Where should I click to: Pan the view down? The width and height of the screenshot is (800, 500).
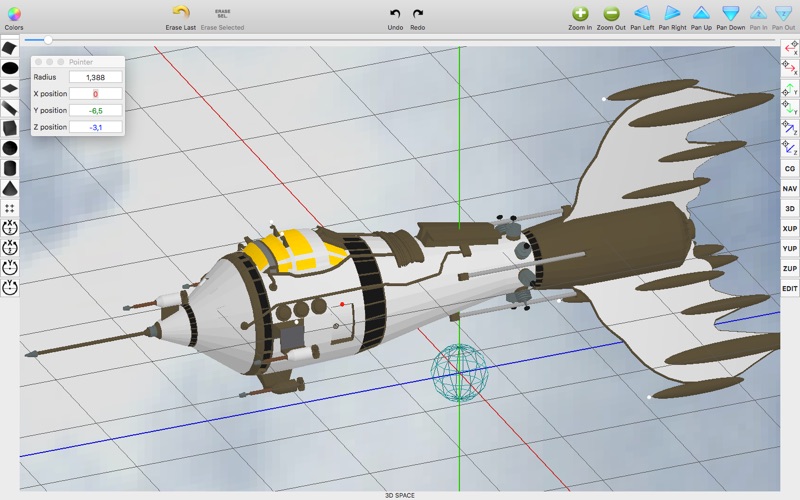point(731,13)
